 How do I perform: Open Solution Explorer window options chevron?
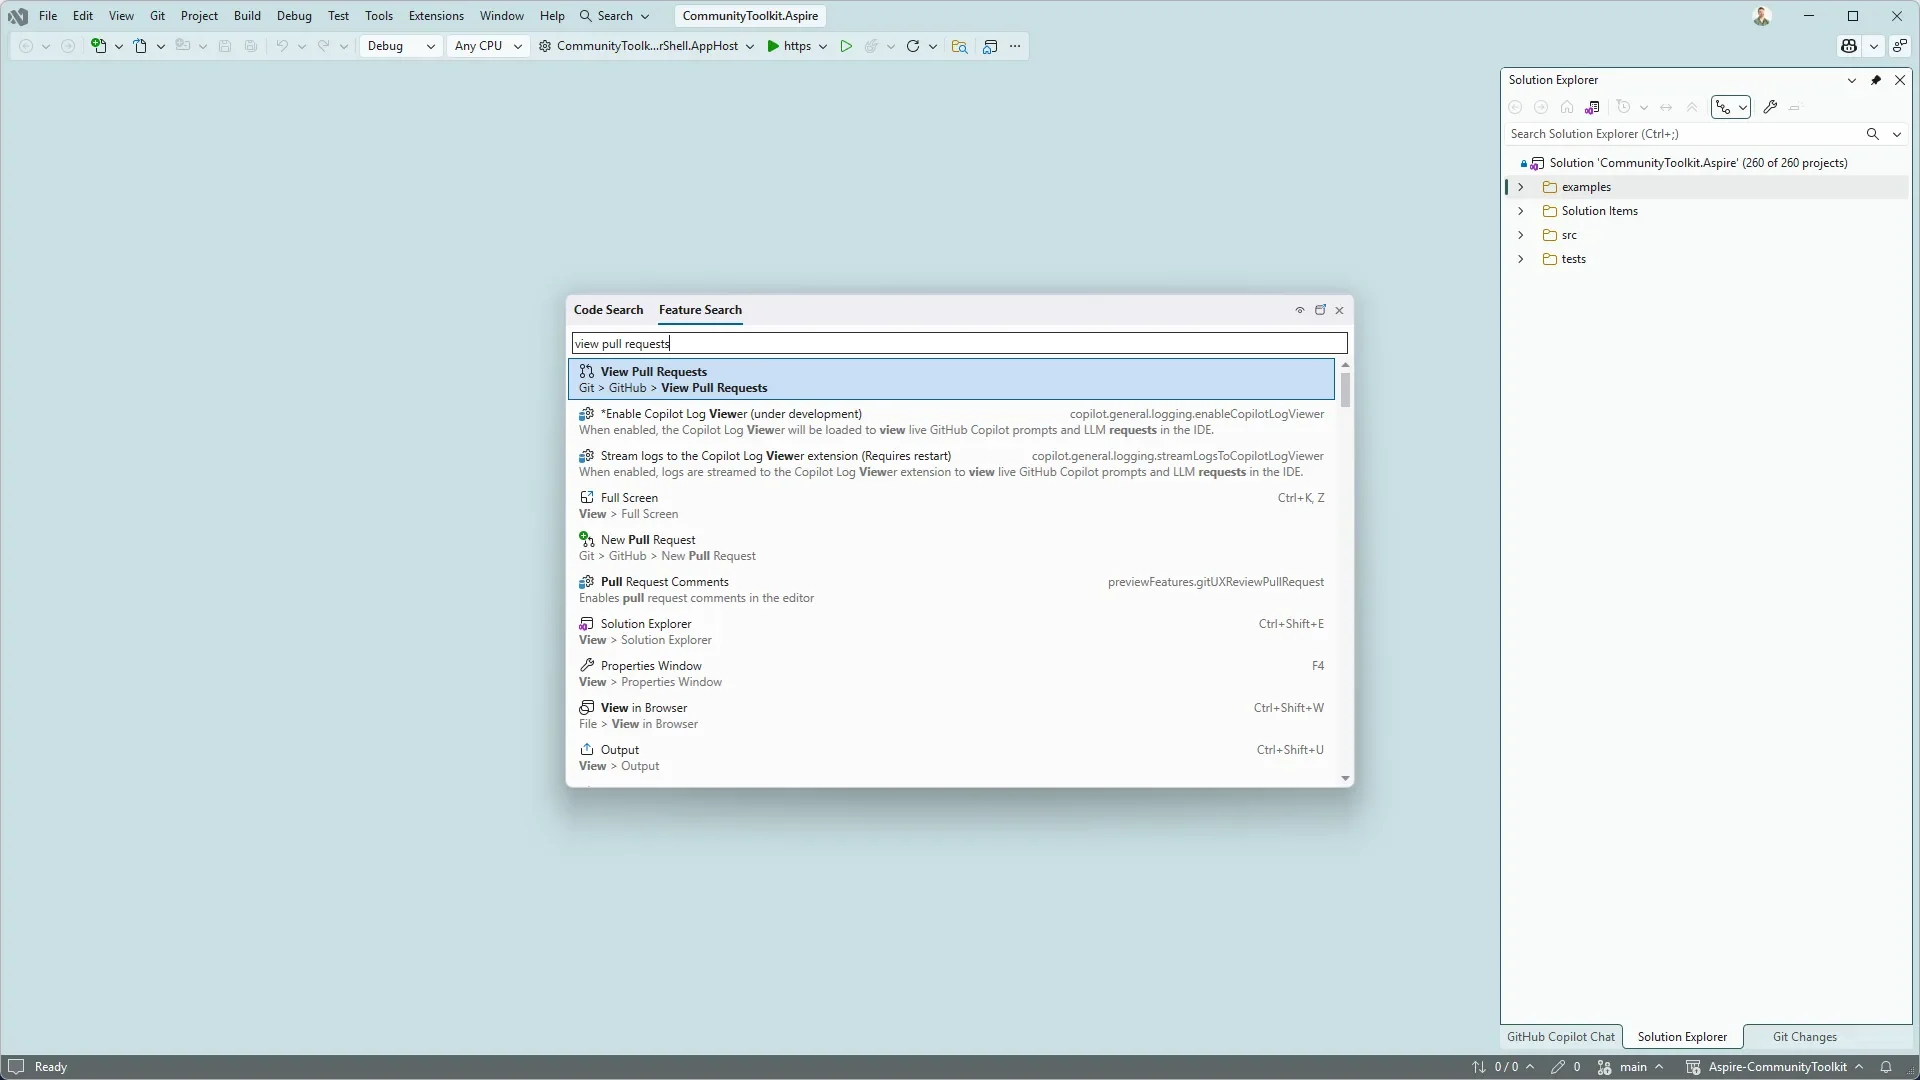pos(1852,80)
